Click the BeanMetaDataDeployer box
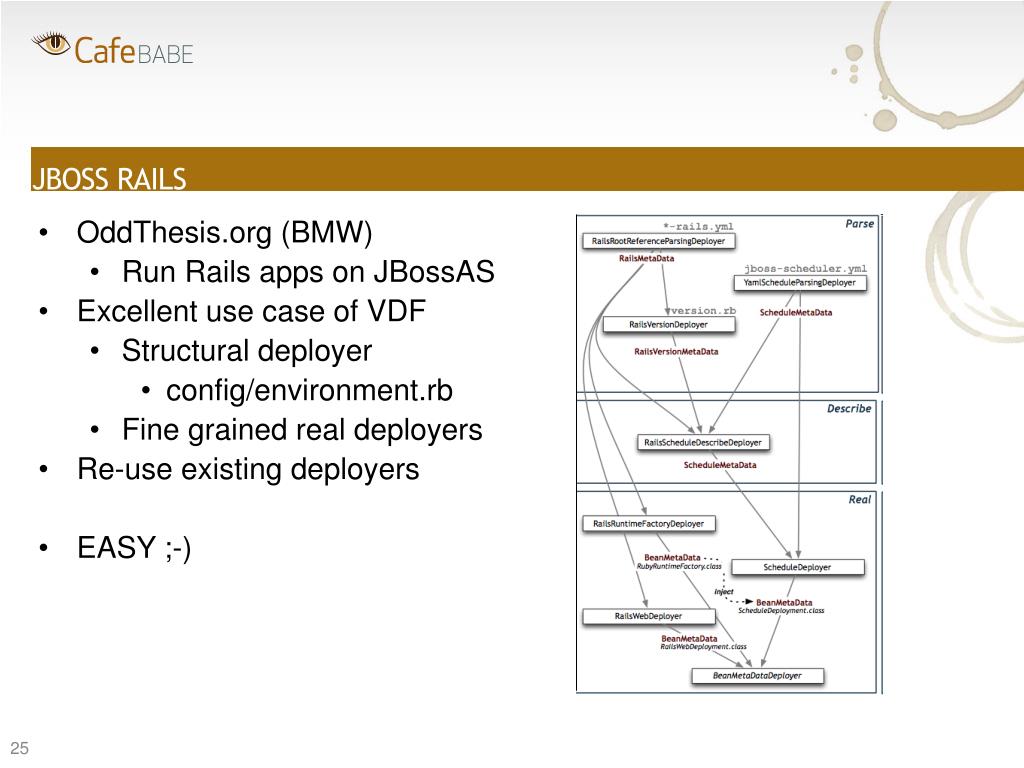Image resolution: width=1024 pixels, height=768 pixels. [757, 676]
